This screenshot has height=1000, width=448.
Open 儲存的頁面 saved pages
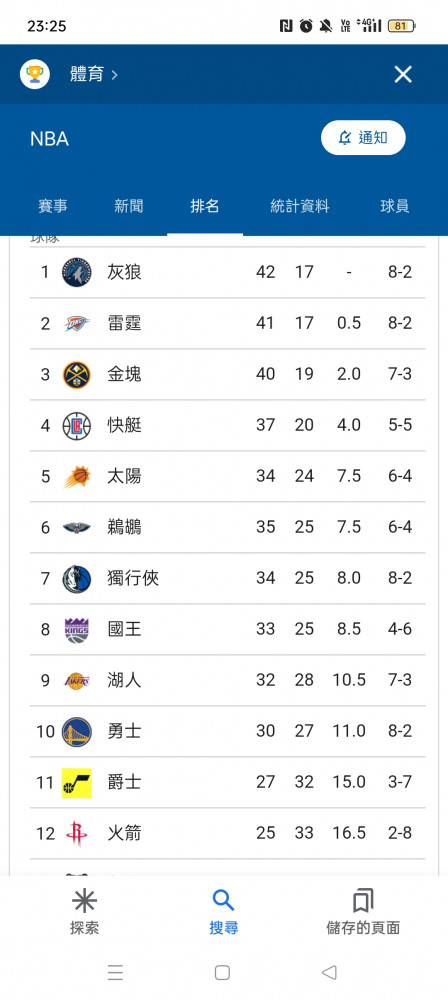363,912
